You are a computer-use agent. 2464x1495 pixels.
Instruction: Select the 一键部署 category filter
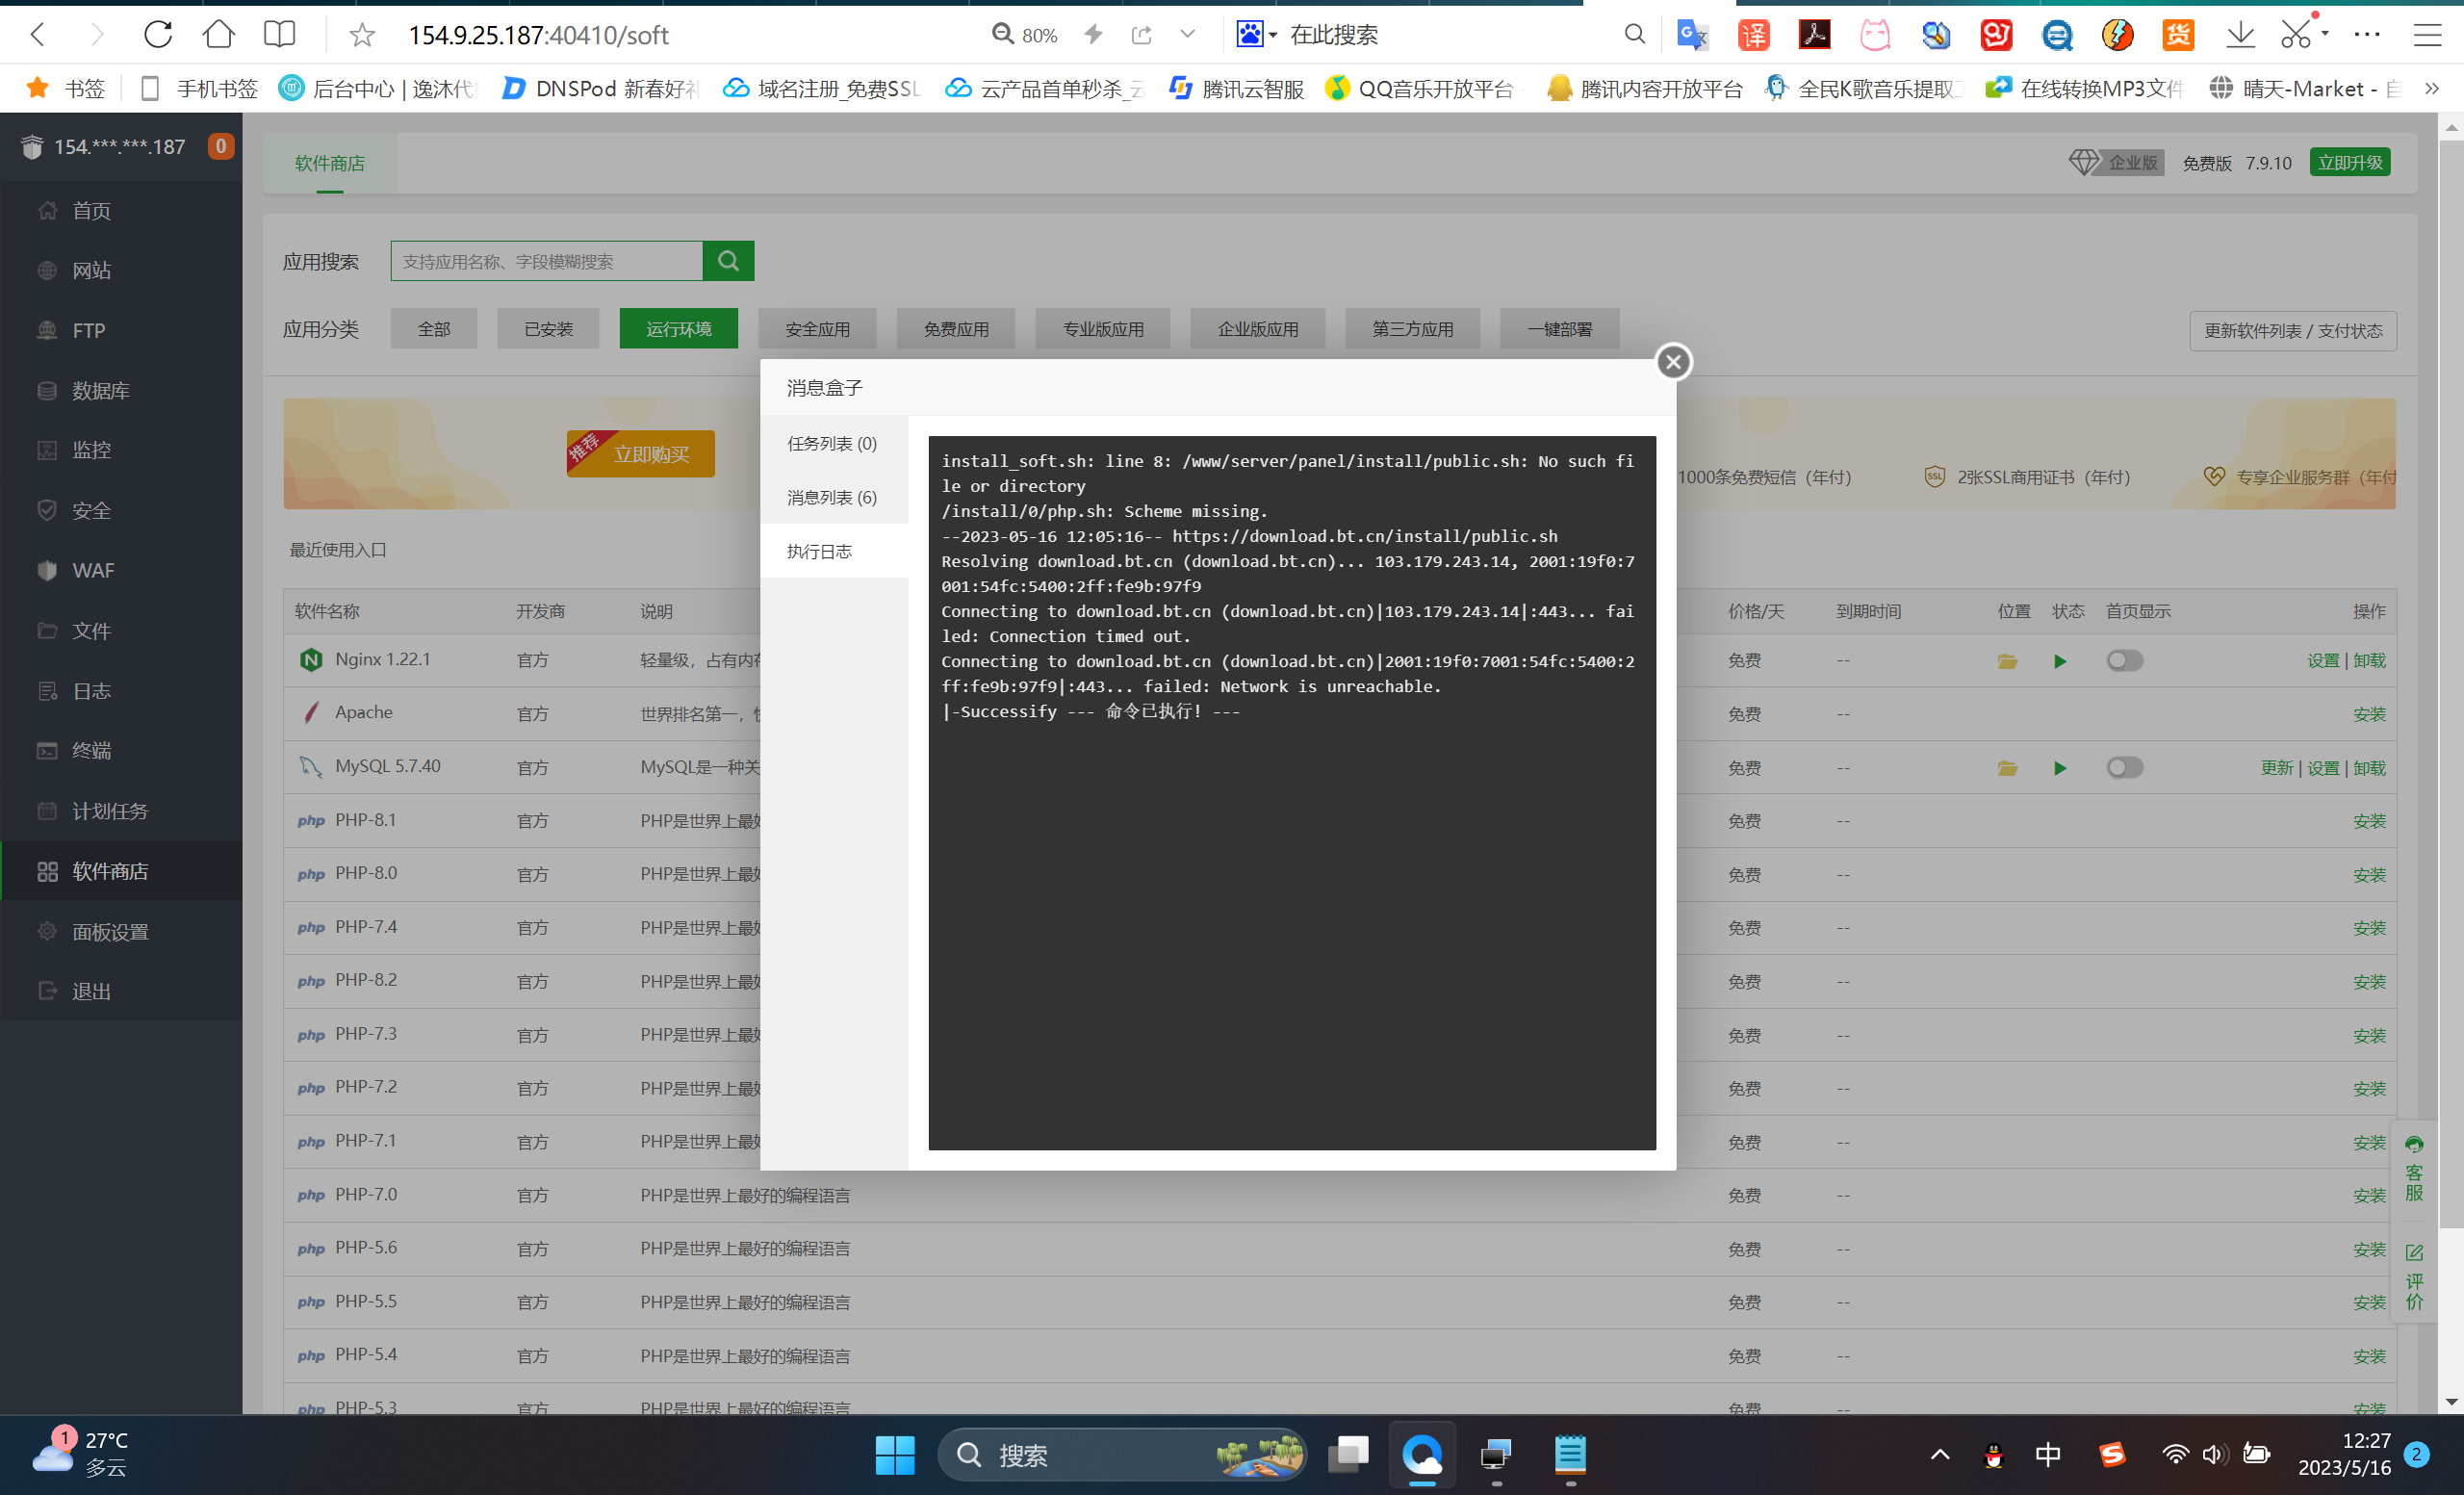(1560, 329)
